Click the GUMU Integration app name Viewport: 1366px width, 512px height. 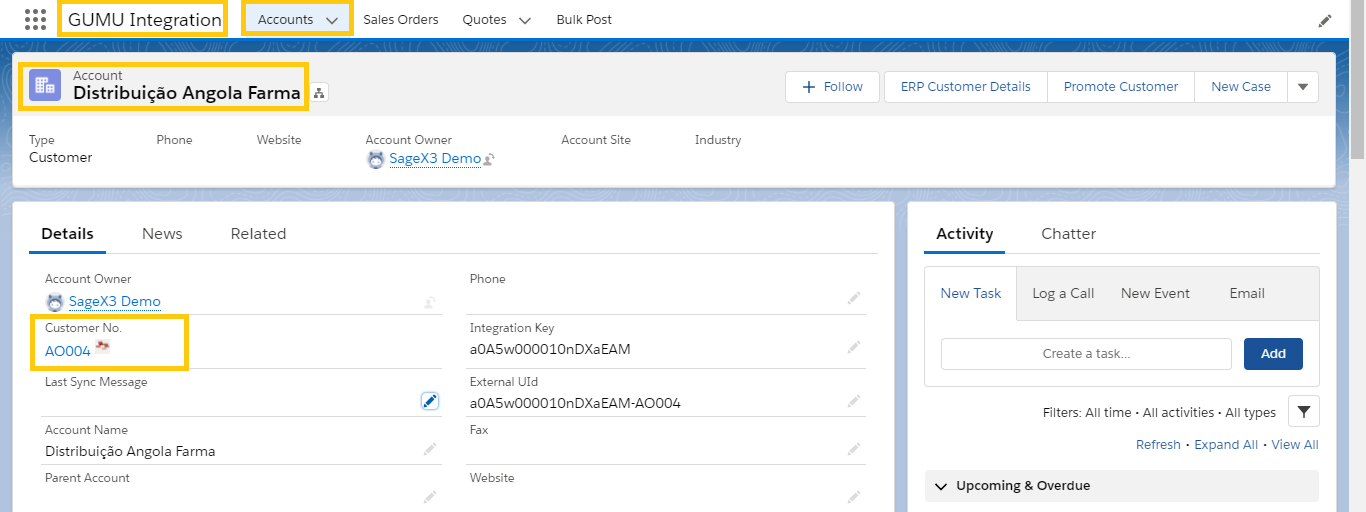[144, 19]
